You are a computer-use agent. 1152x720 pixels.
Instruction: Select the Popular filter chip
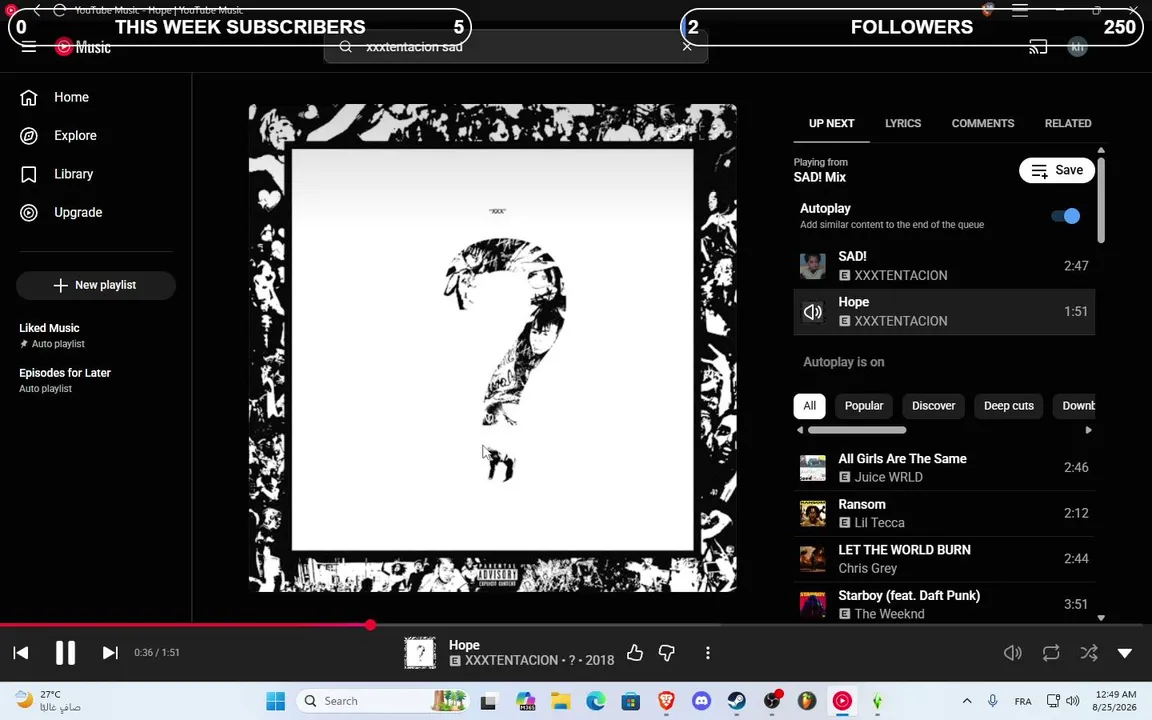click(x=863, y=406)
